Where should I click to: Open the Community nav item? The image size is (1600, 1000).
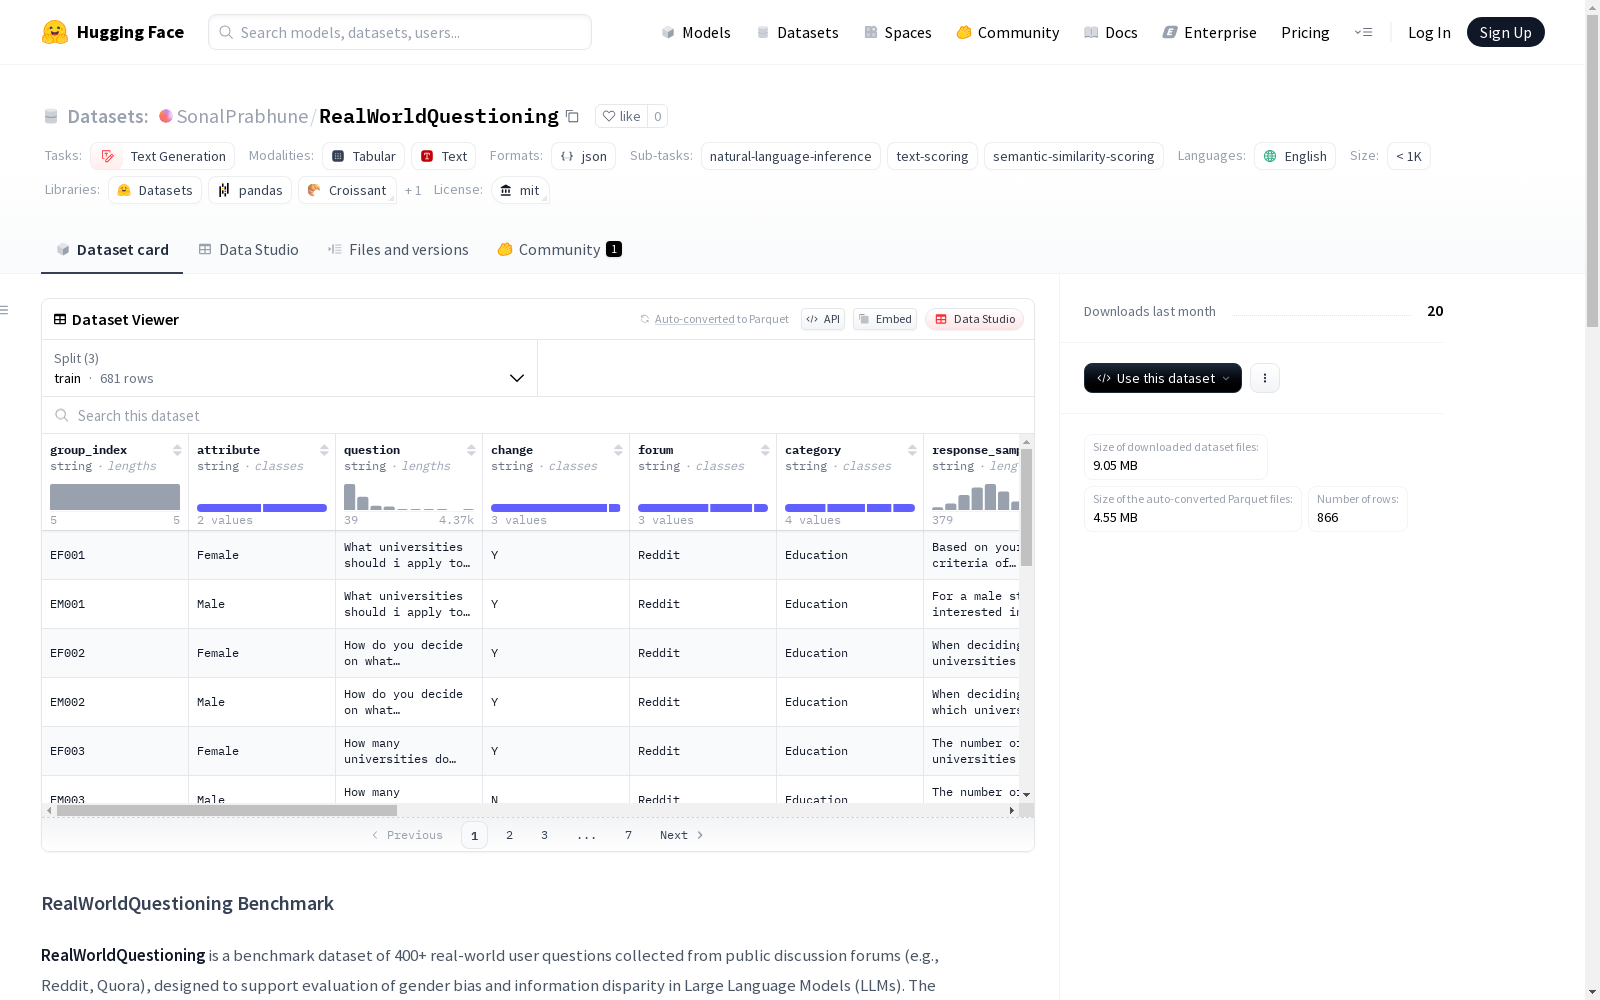[1008, 32]
